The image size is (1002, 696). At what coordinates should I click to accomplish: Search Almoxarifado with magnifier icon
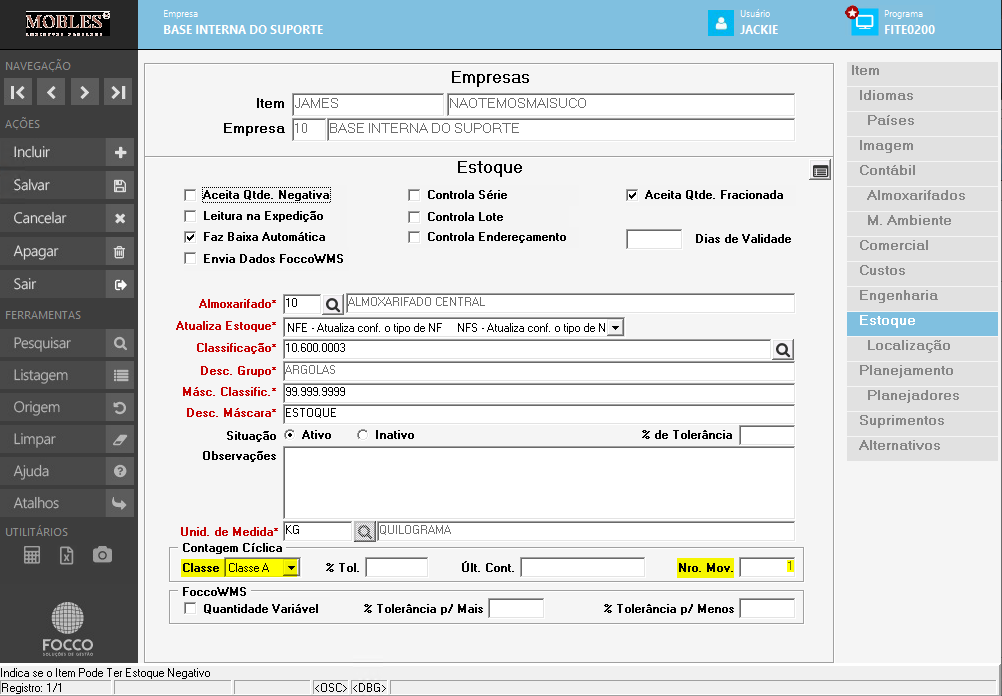click(332, 304)
